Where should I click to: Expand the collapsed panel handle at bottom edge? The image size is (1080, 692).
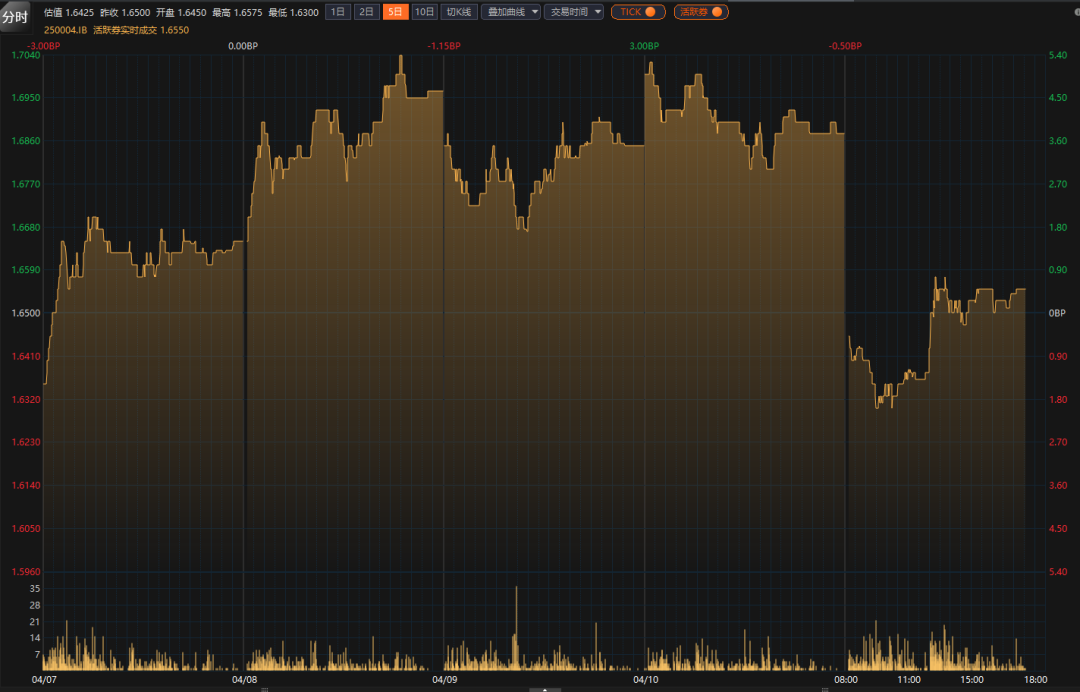[x=544, y=689]
